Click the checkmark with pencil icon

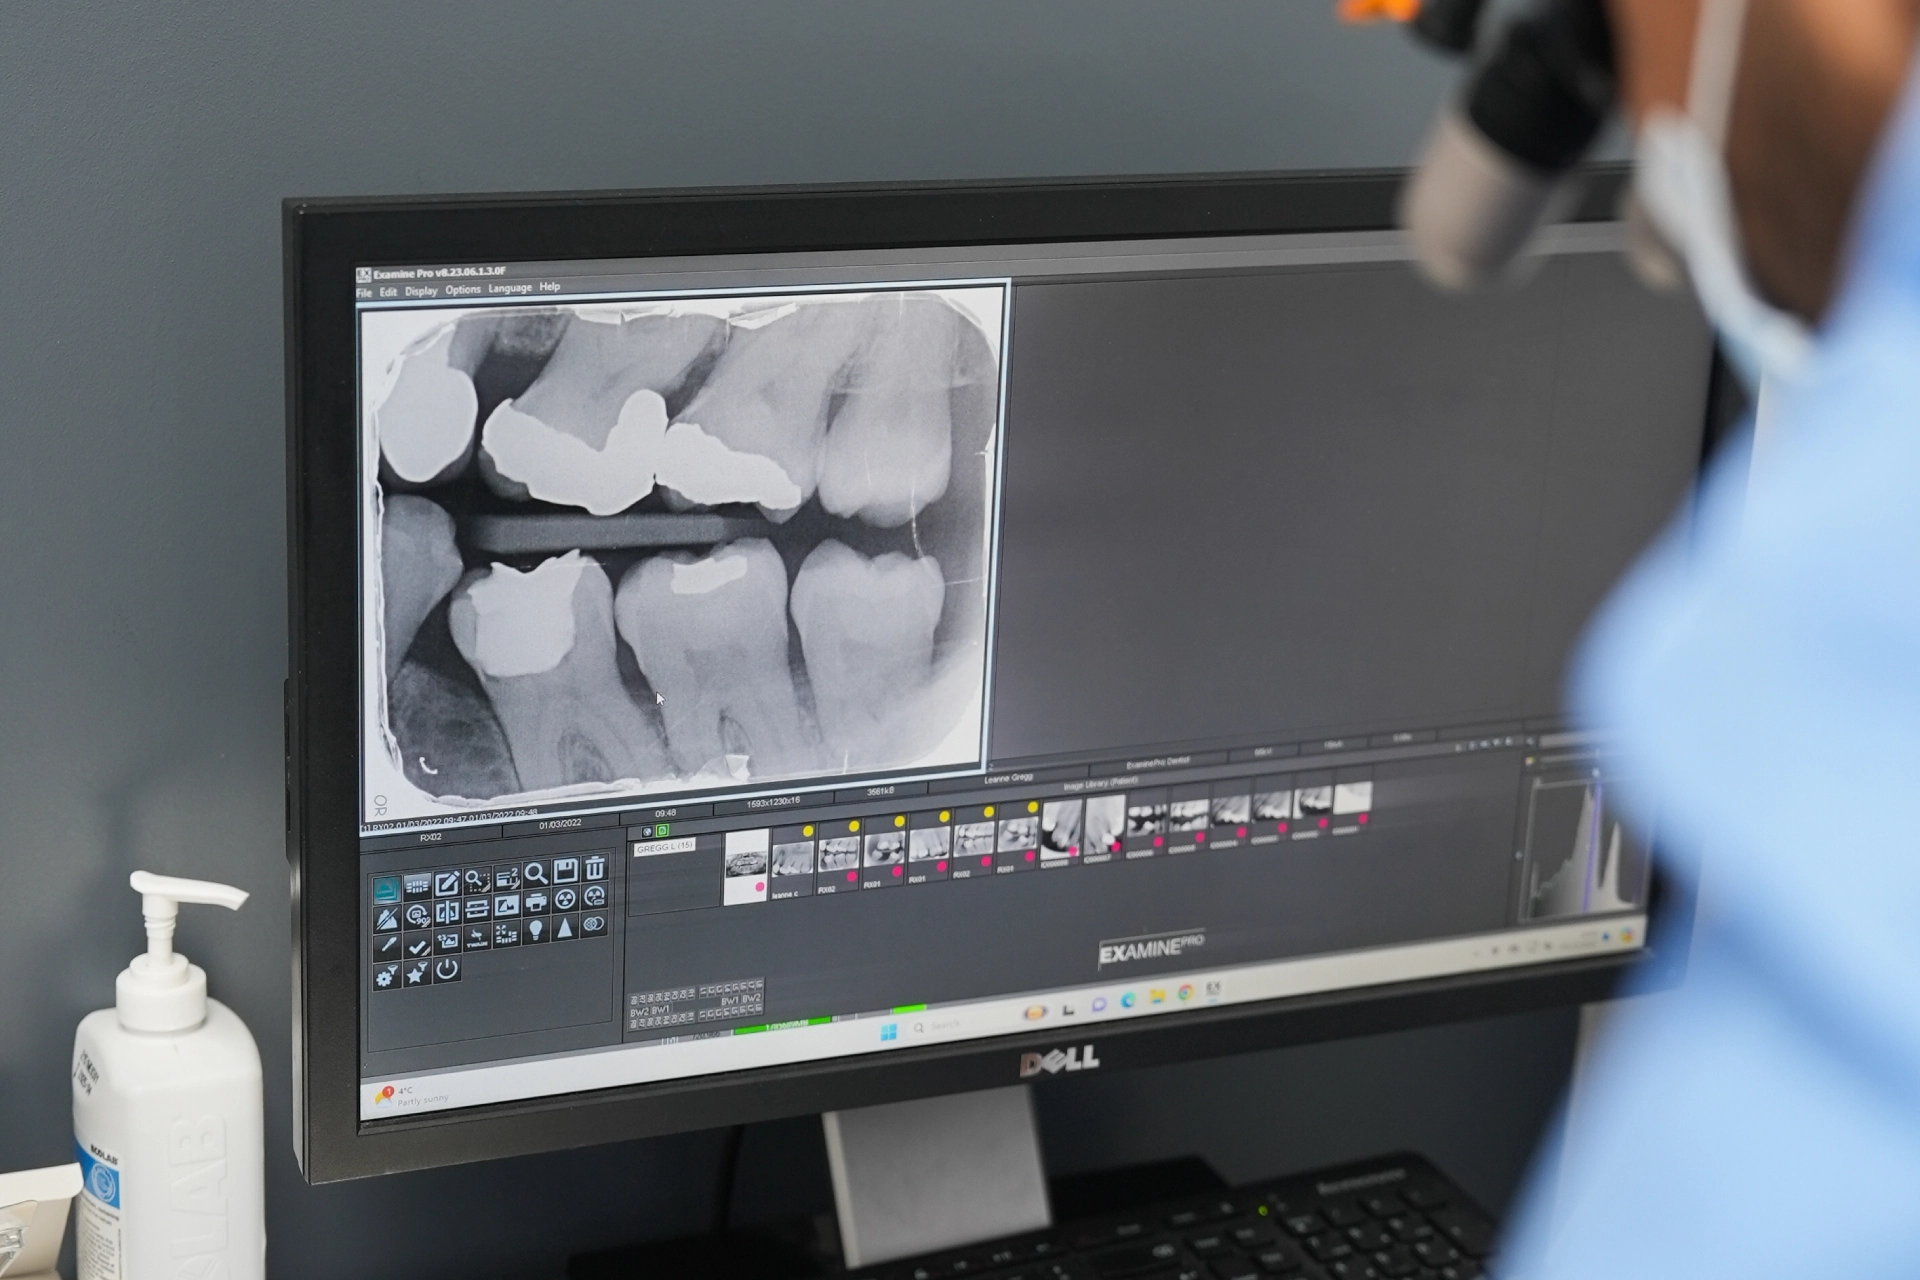(x=418, y=945)
